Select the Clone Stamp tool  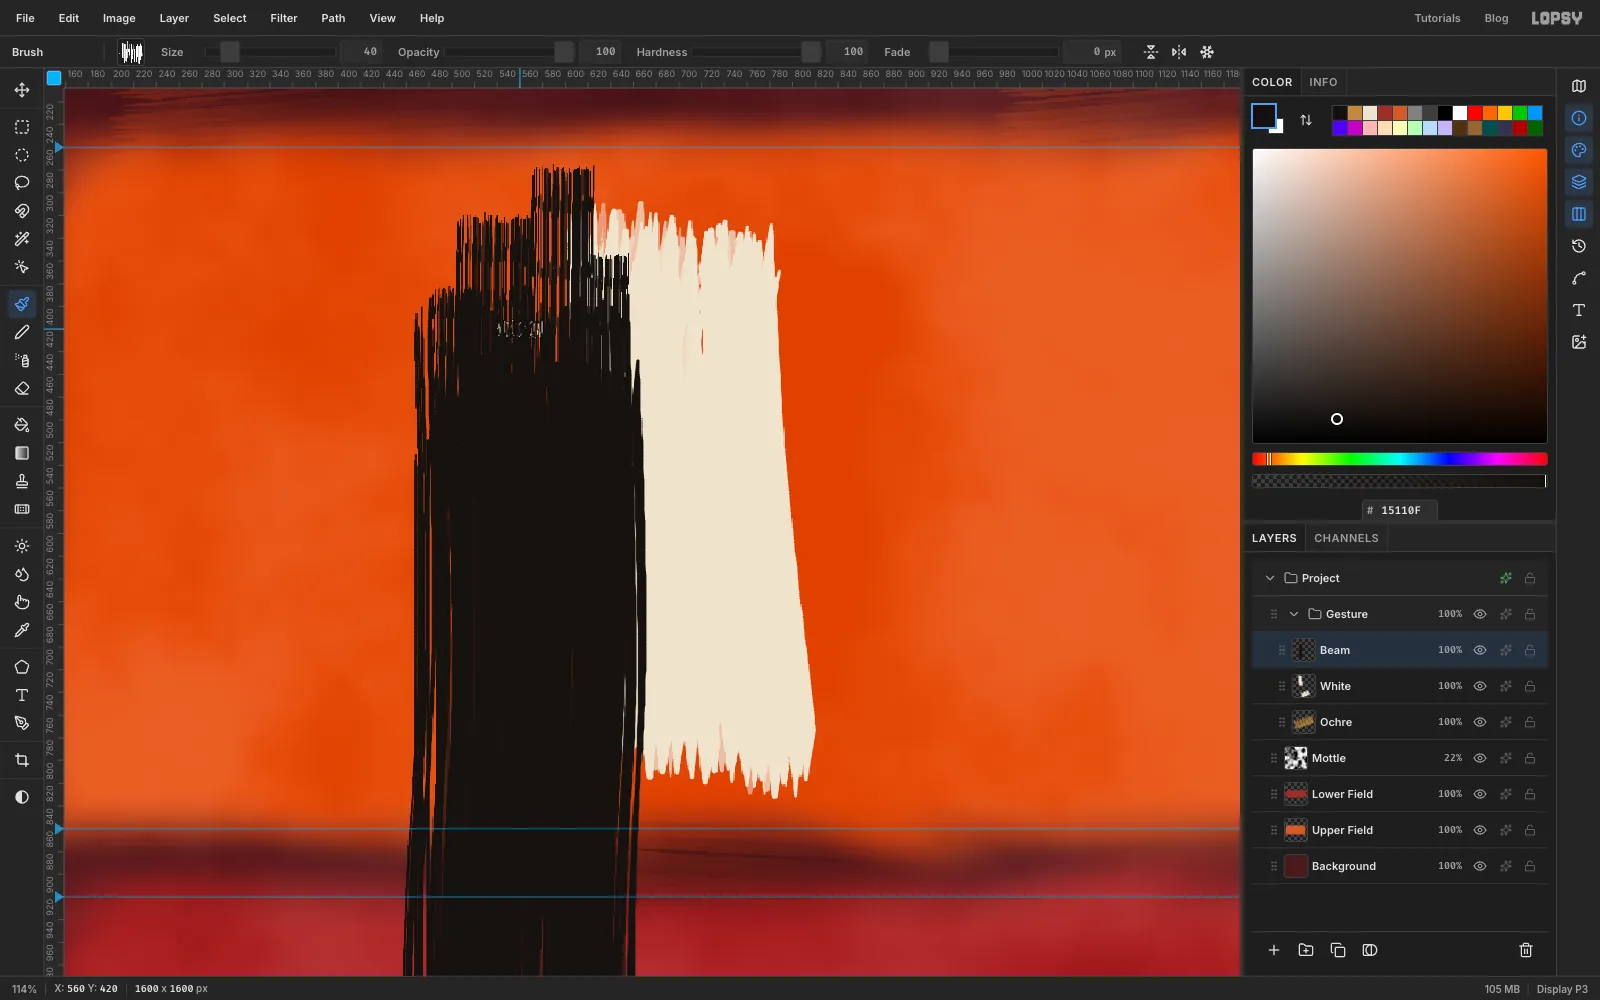(22, 481)
